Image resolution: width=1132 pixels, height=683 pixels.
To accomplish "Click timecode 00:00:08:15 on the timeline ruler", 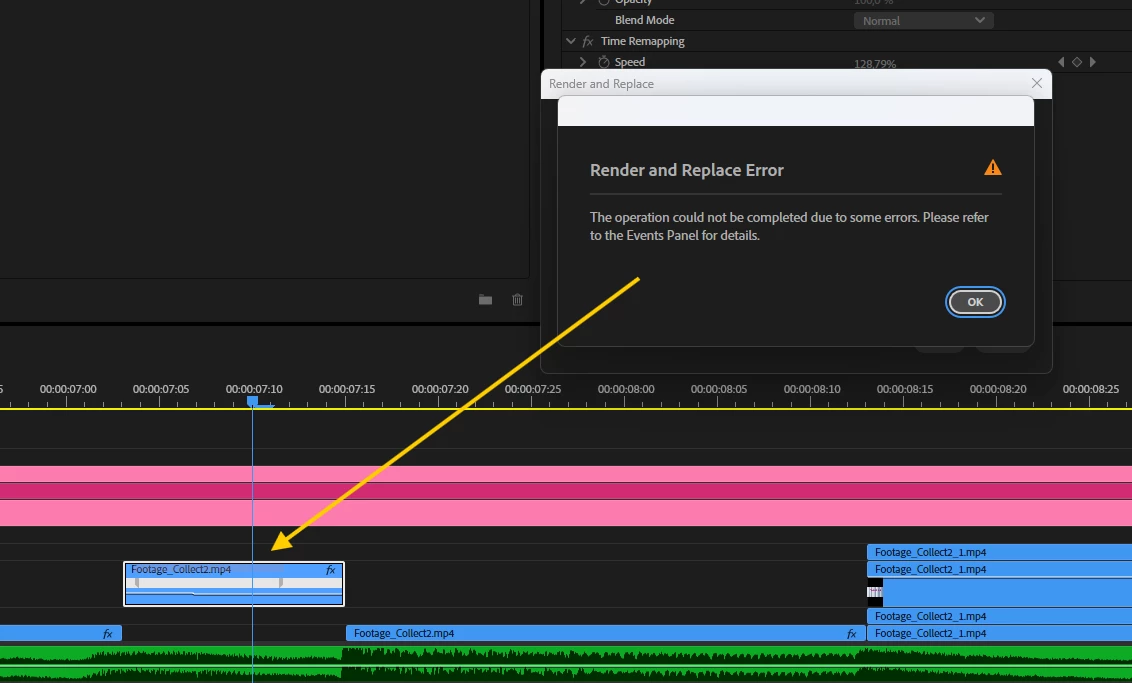I will pyautogui.click(x=905, y=388).
